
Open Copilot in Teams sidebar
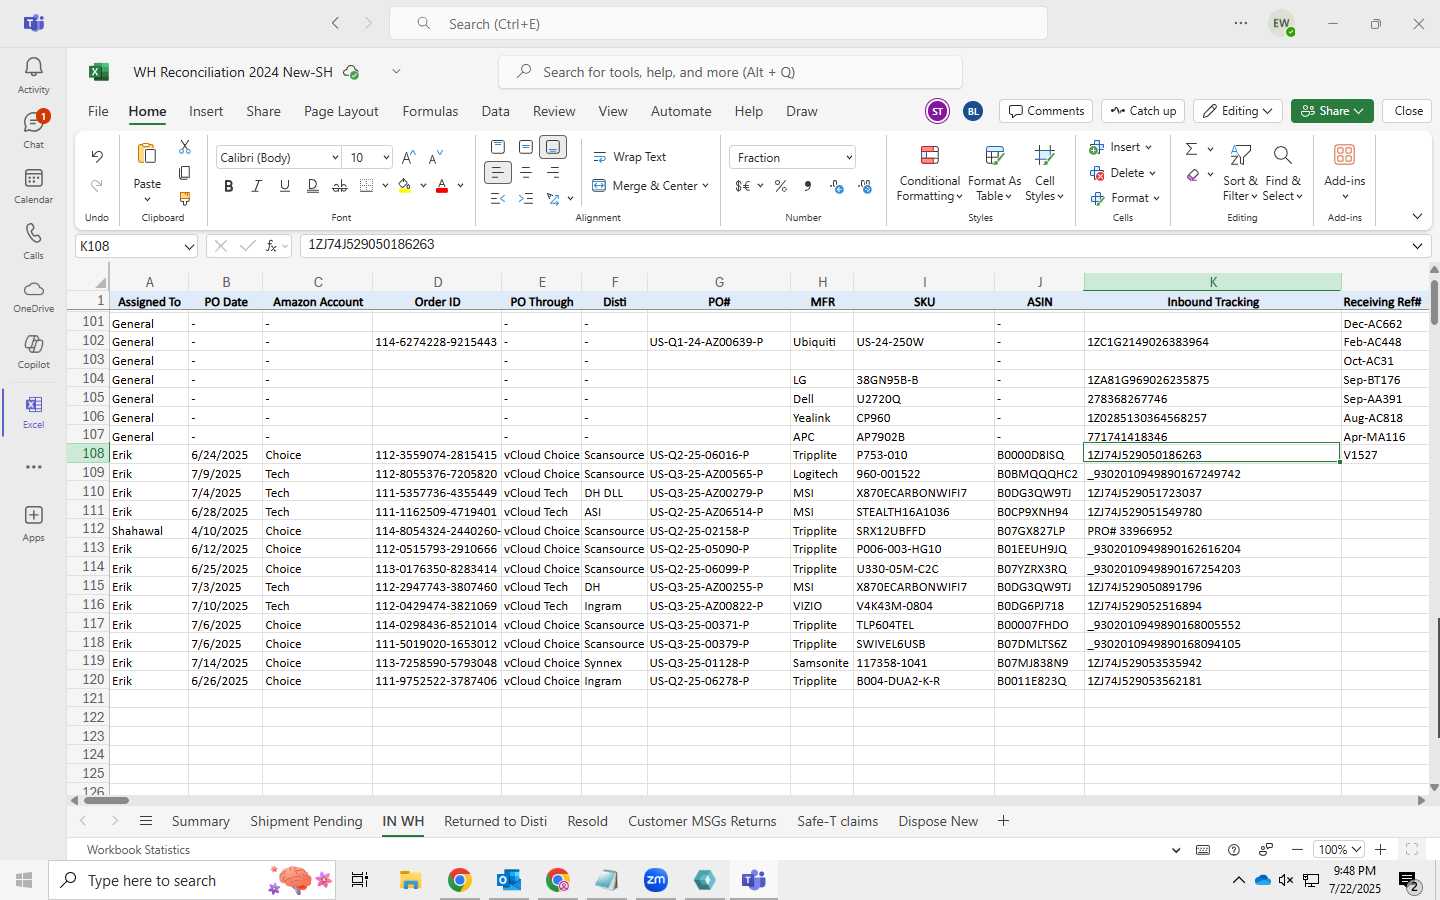pyautogui.click(x=33, y=351)
